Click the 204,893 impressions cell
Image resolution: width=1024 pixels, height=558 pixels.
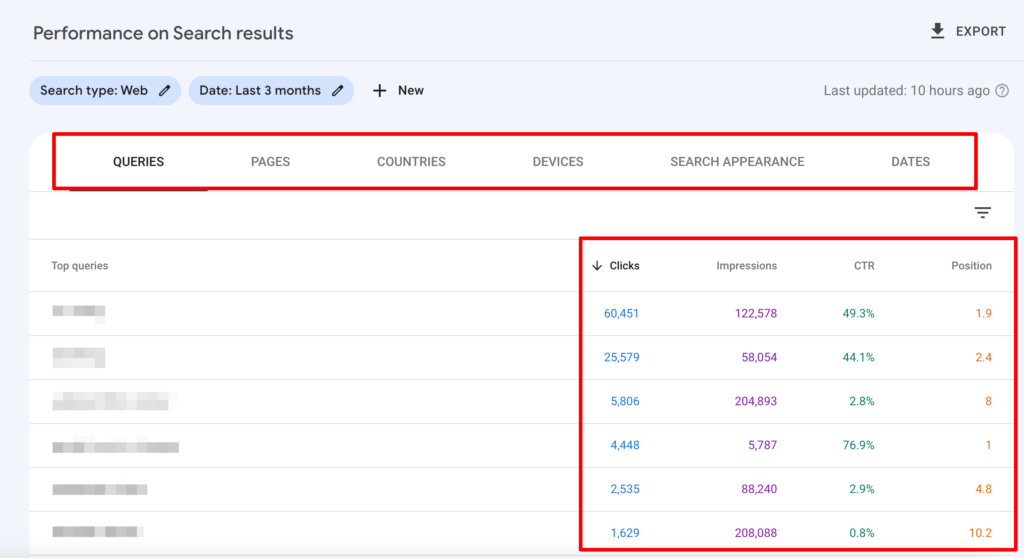pos(756,401)
